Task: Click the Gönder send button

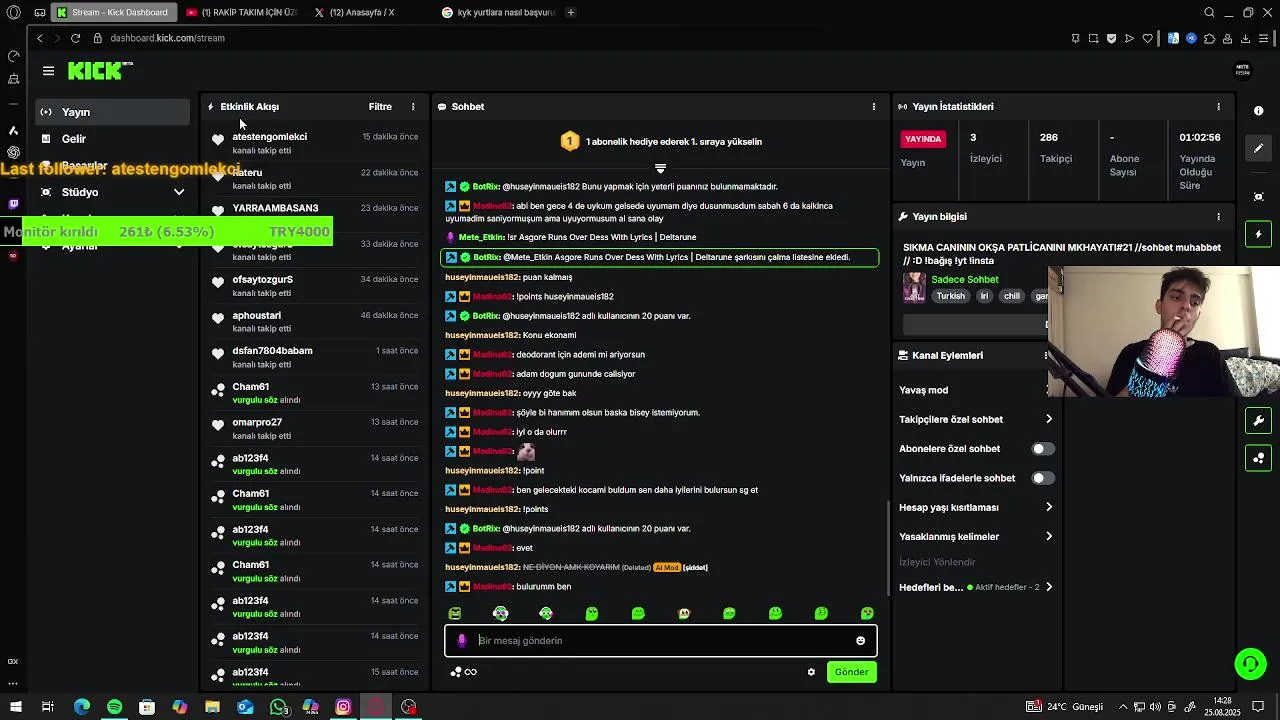Action: (851, 672)
